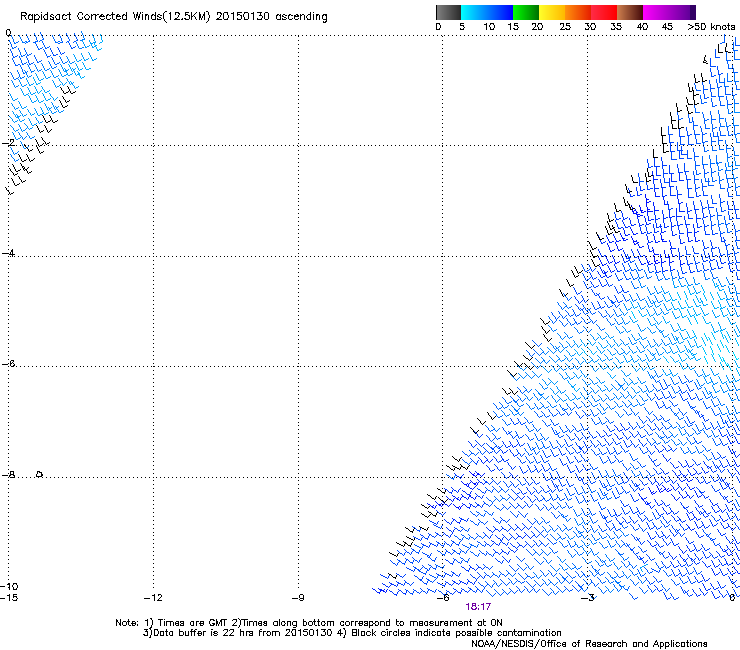
Task: Click the brown 35-40 knots color segment
Action: pyautogui.click(x=630, y=12)
